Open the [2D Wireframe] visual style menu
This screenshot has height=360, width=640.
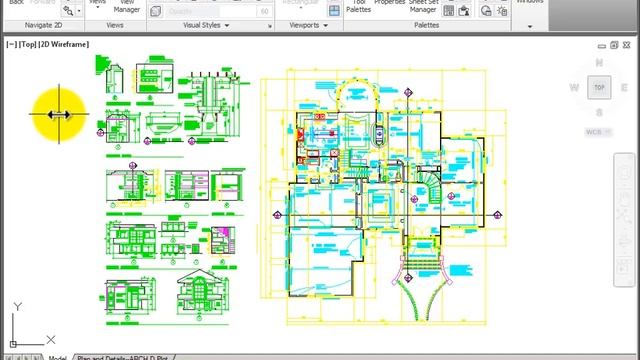coord(64,44)
